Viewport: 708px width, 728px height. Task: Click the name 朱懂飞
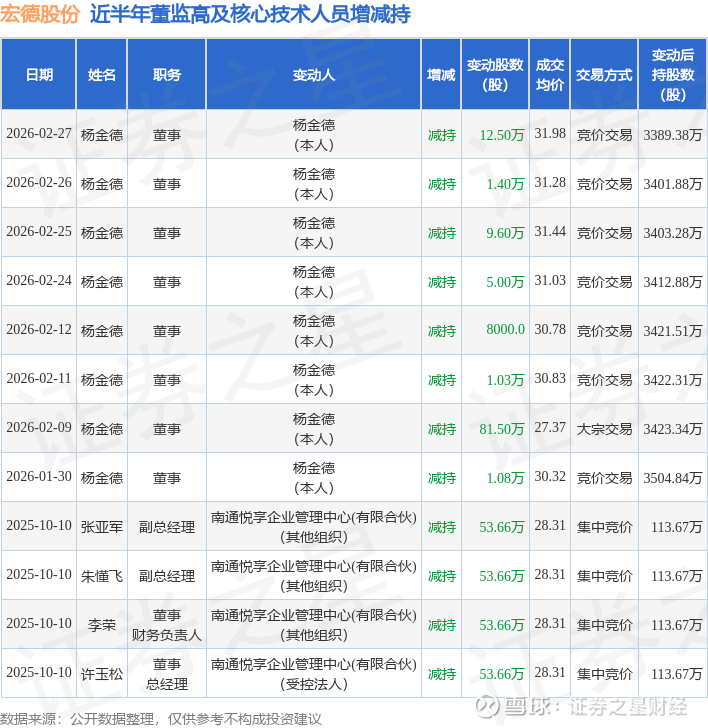tap(102, 576)
